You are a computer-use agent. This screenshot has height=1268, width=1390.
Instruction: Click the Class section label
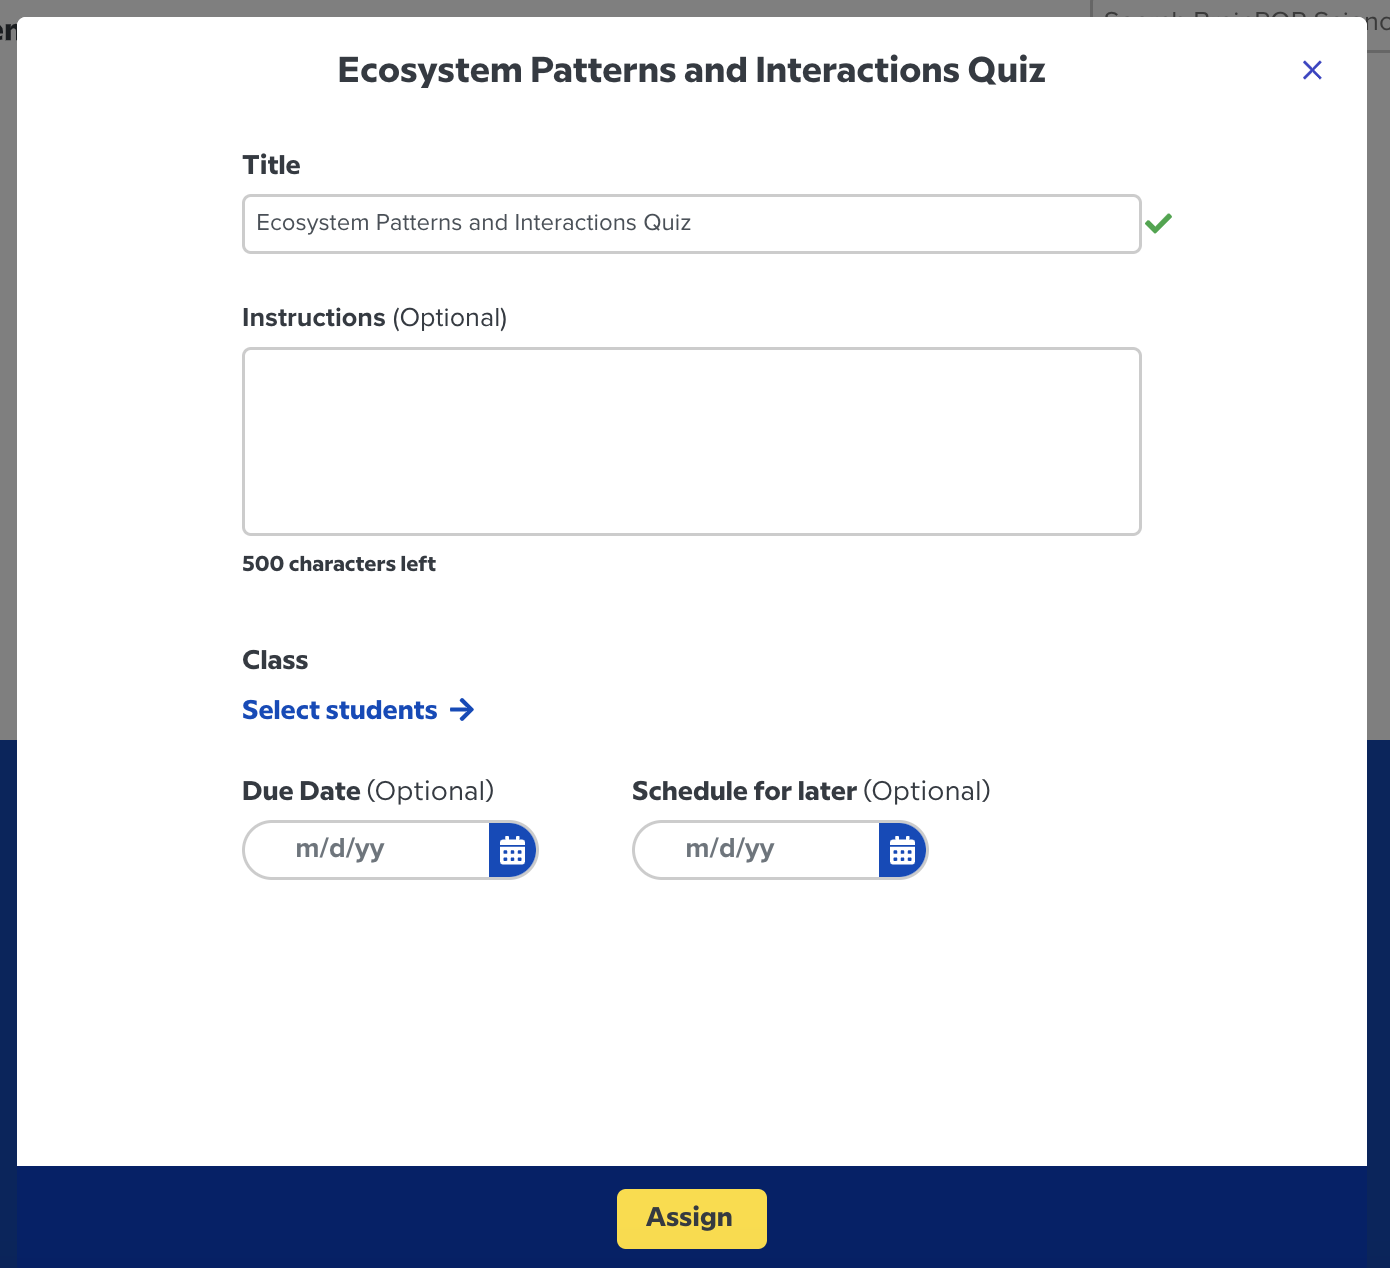coord(275,660)
